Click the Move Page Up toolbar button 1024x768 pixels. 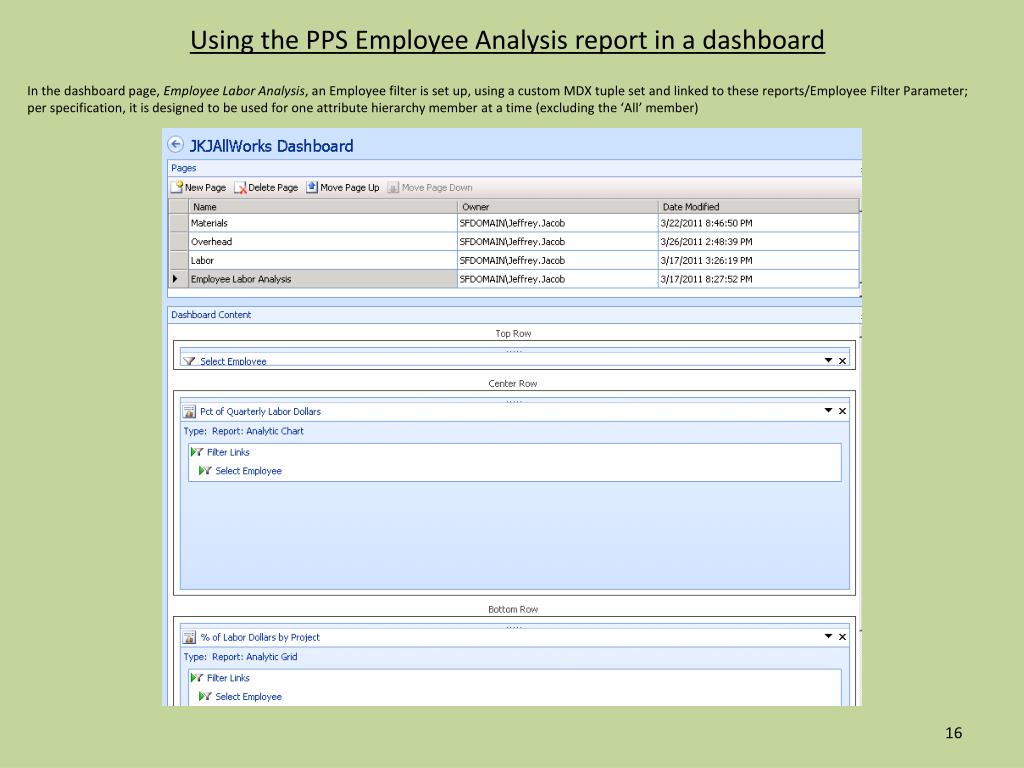pyautogui.click(x=343, y=187)
